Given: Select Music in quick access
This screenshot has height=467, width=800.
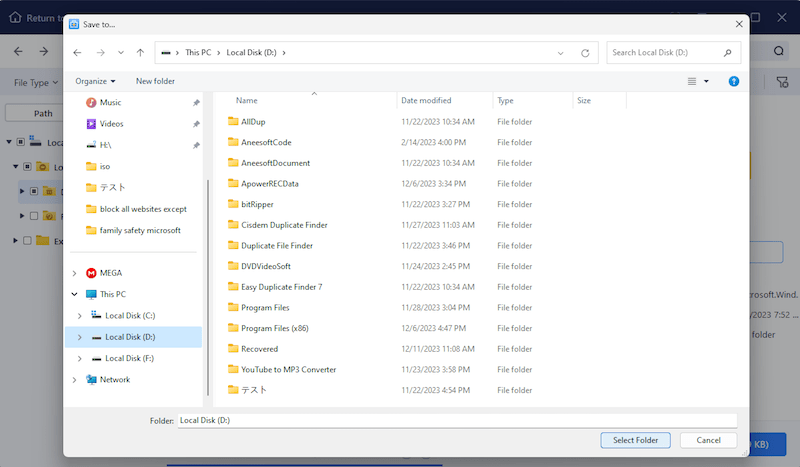Looking at the screenshot, I should click(x=105, y=103).
